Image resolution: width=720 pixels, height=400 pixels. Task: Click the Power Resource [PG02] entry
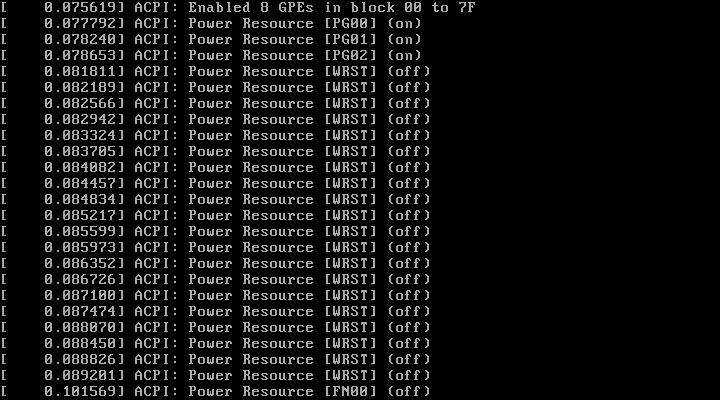click(x=211, y=56)
